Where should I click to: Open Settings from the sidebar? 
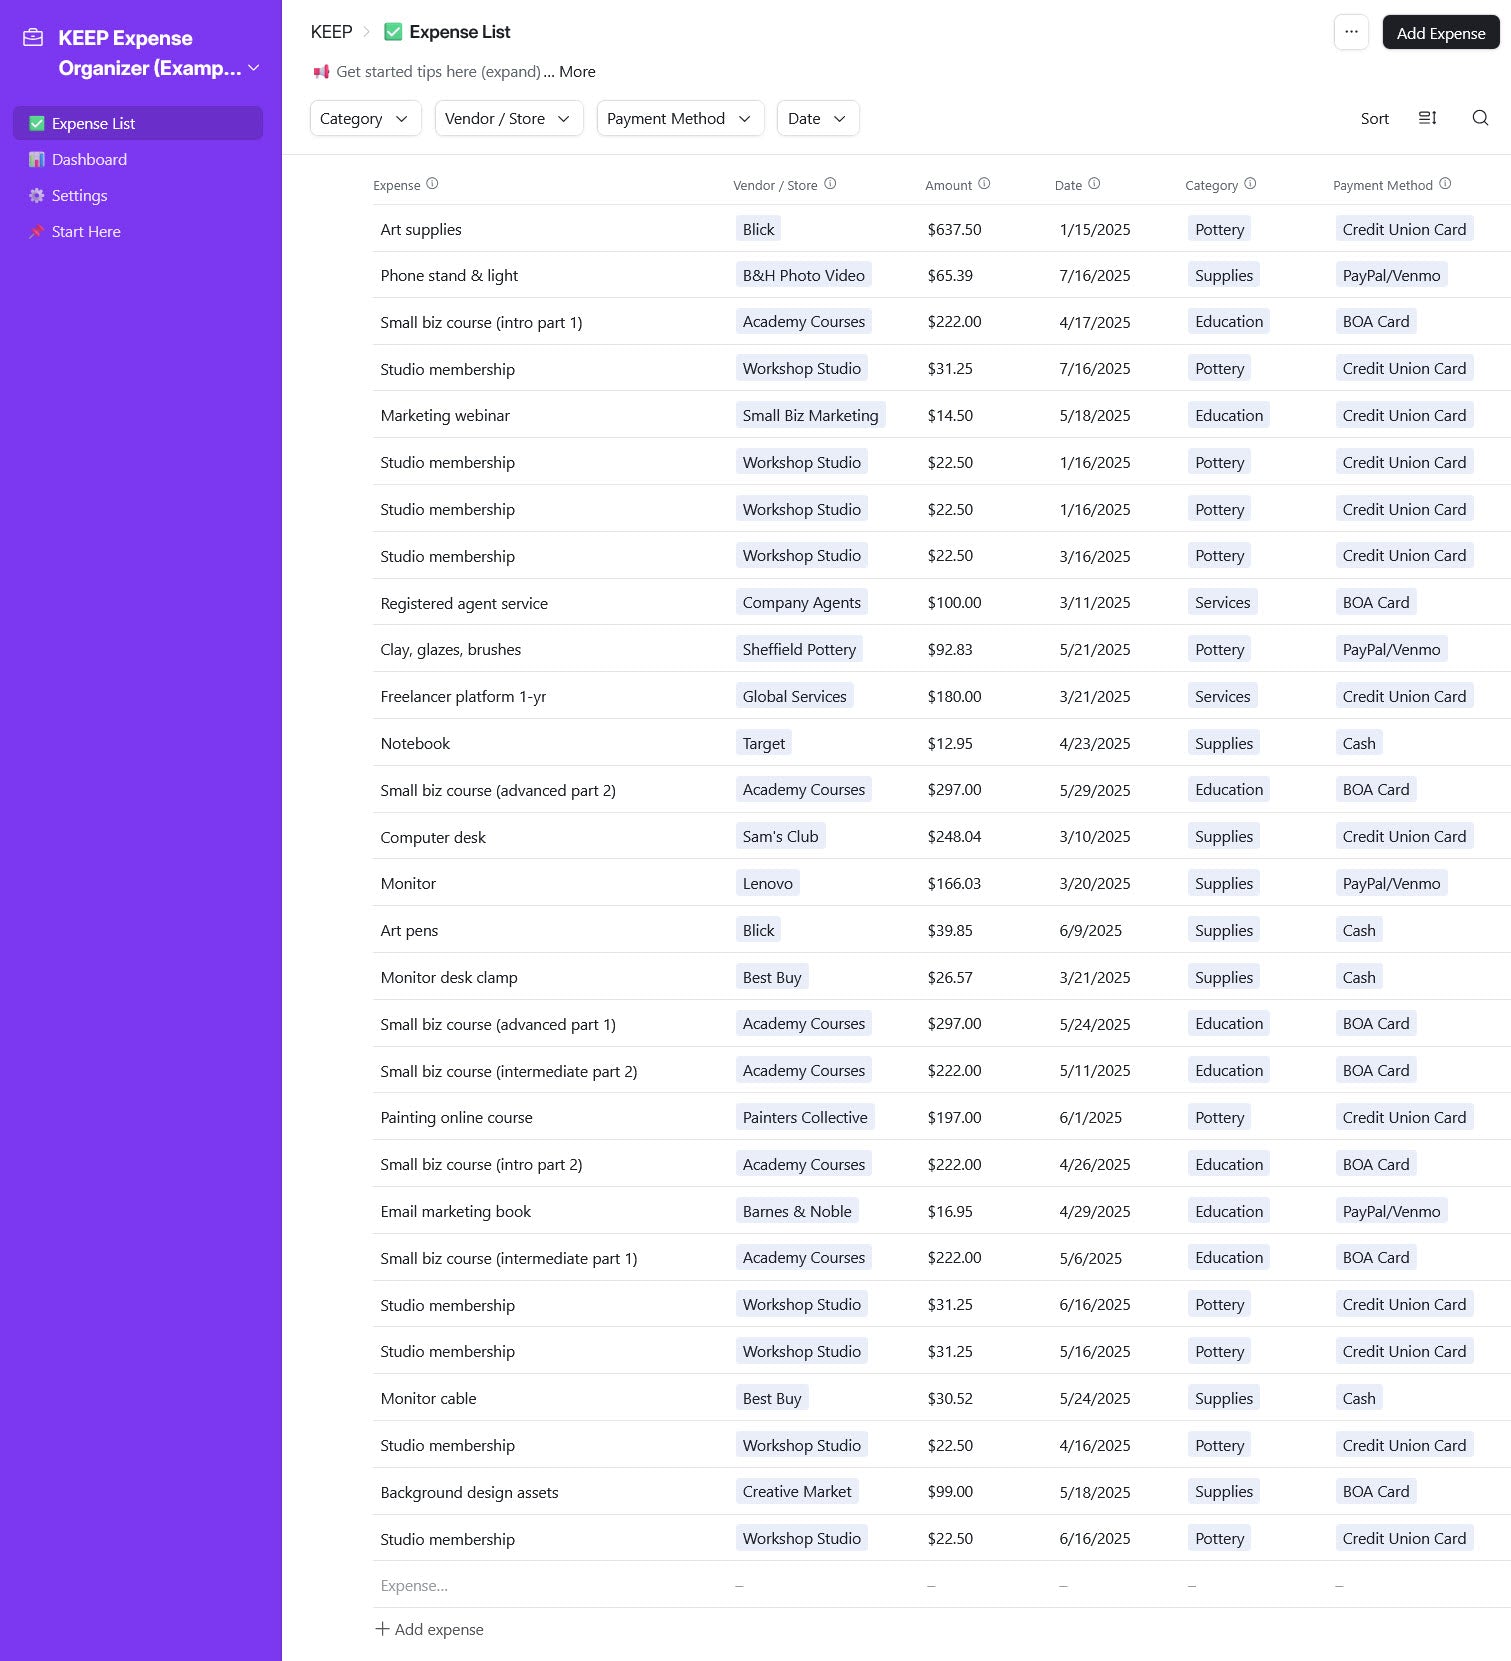[x=79, y=196]
